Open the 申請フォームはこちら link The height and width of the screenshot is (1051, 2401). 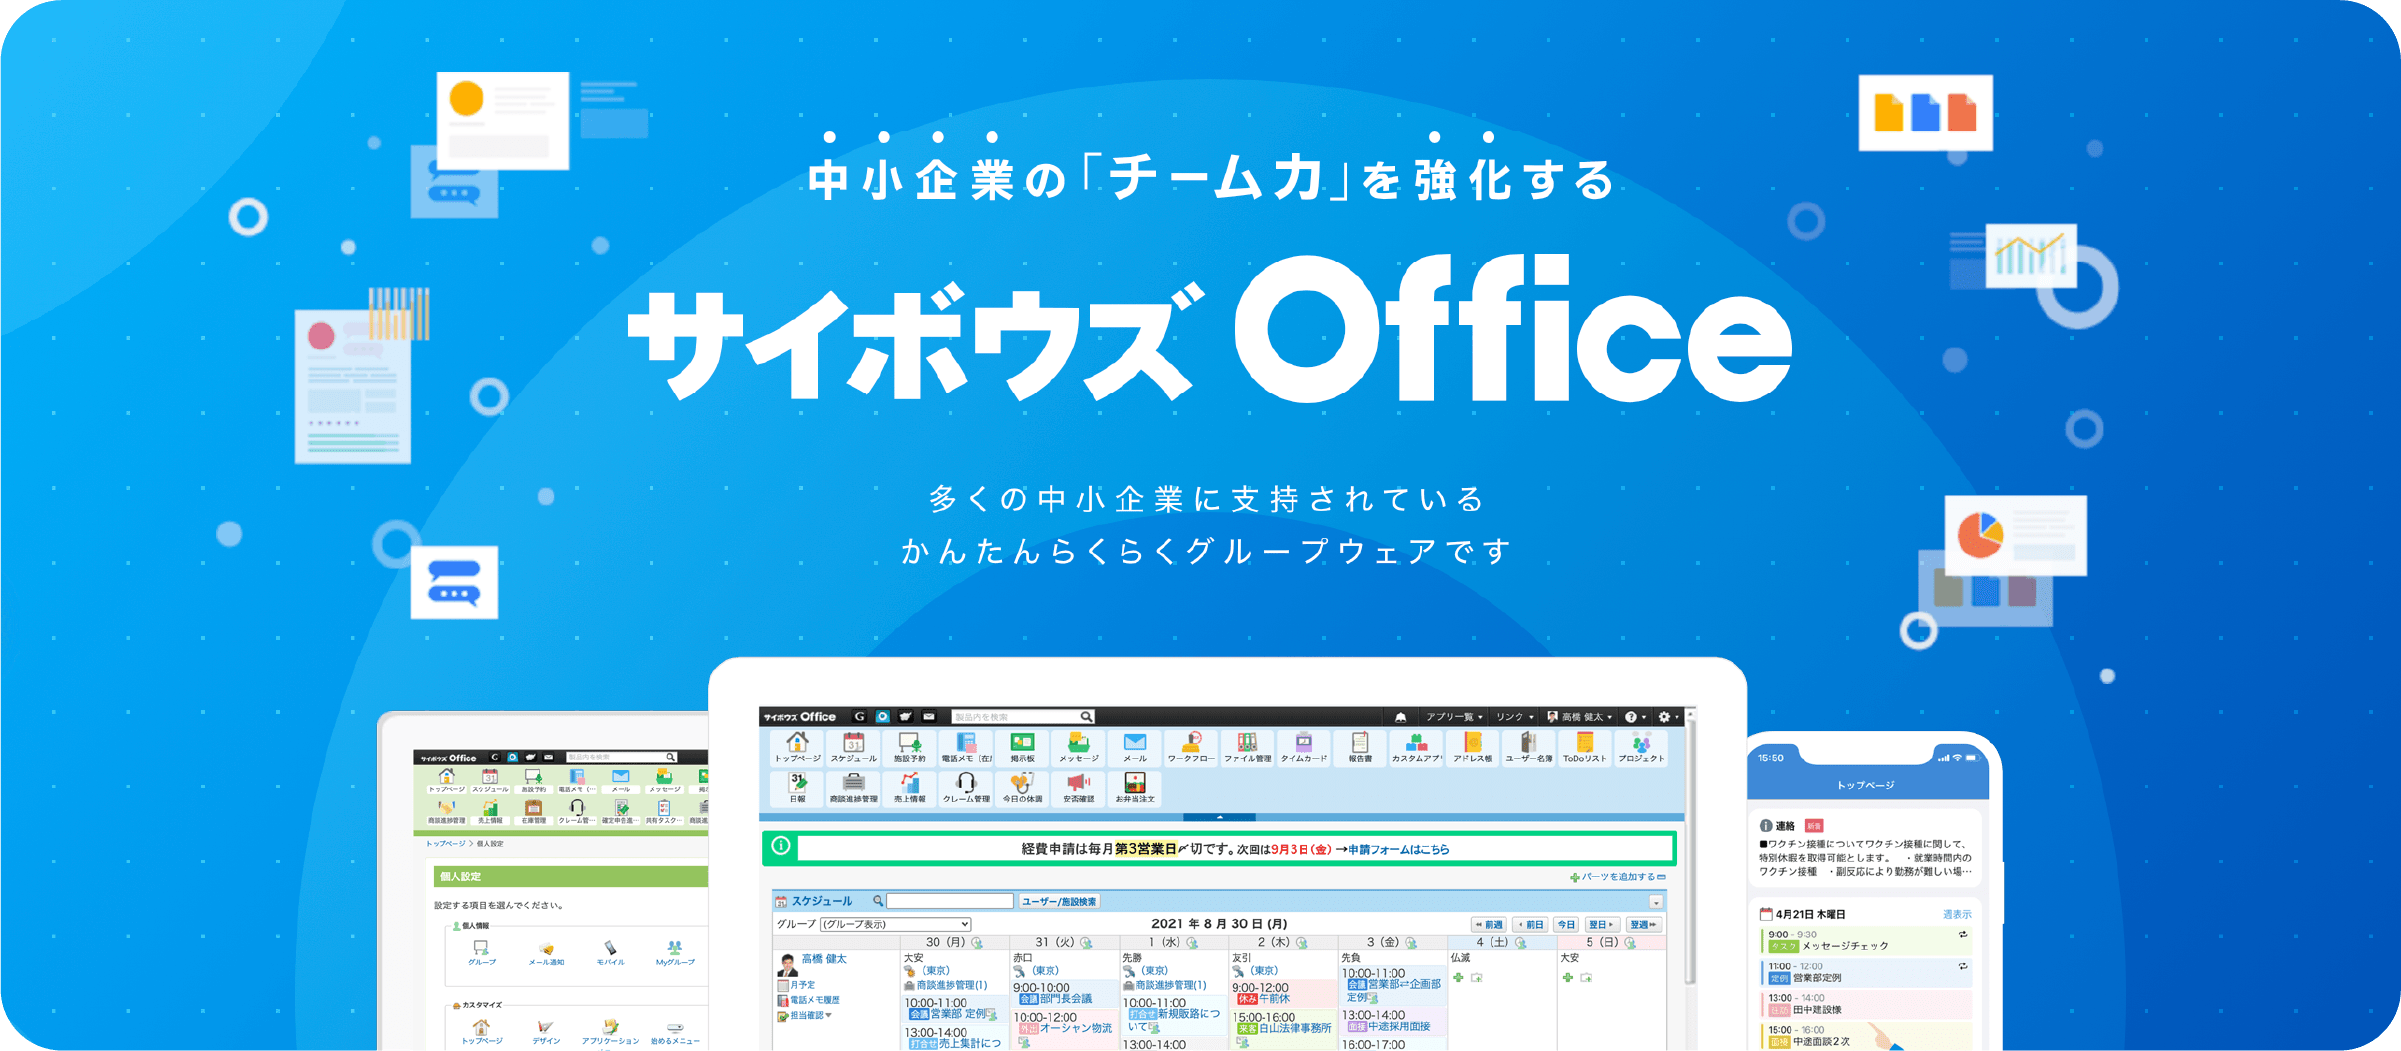(1399, 850)
